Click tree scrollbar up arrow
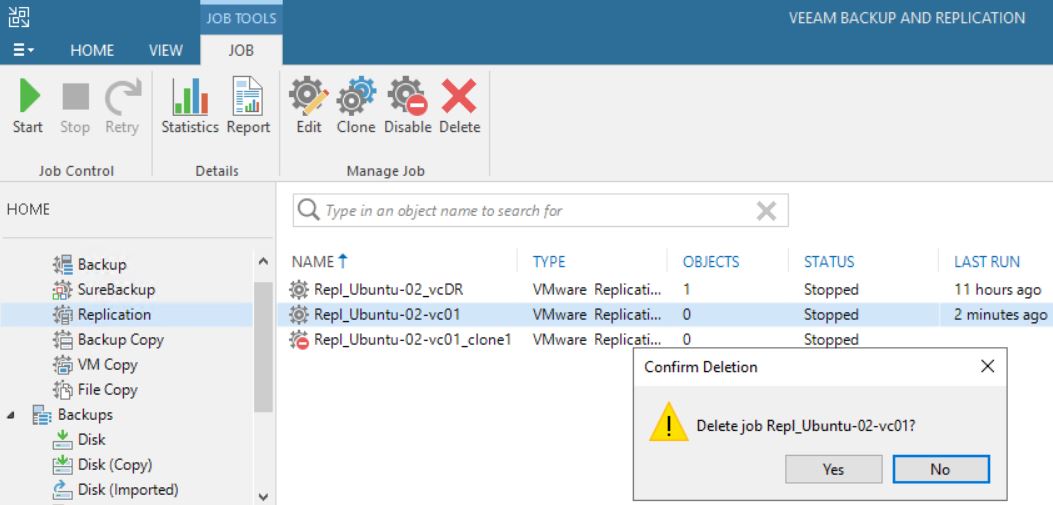This screenshot has height=505, width=1053. (x=263, y=261)
